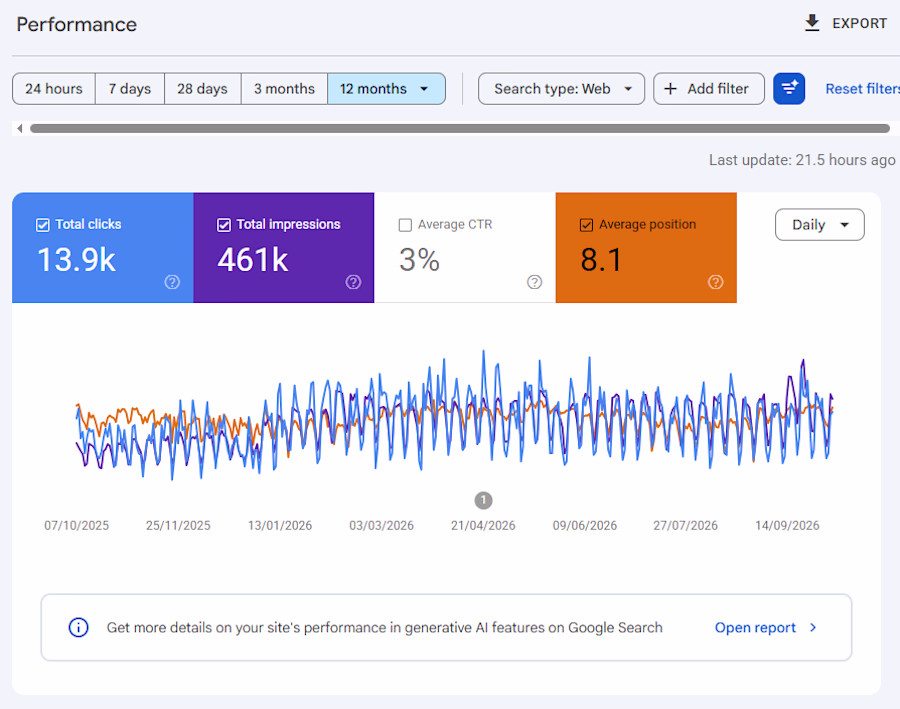900x709 pixels.
Task: Click help icon on Total impressions card
Action: (353, 282)
